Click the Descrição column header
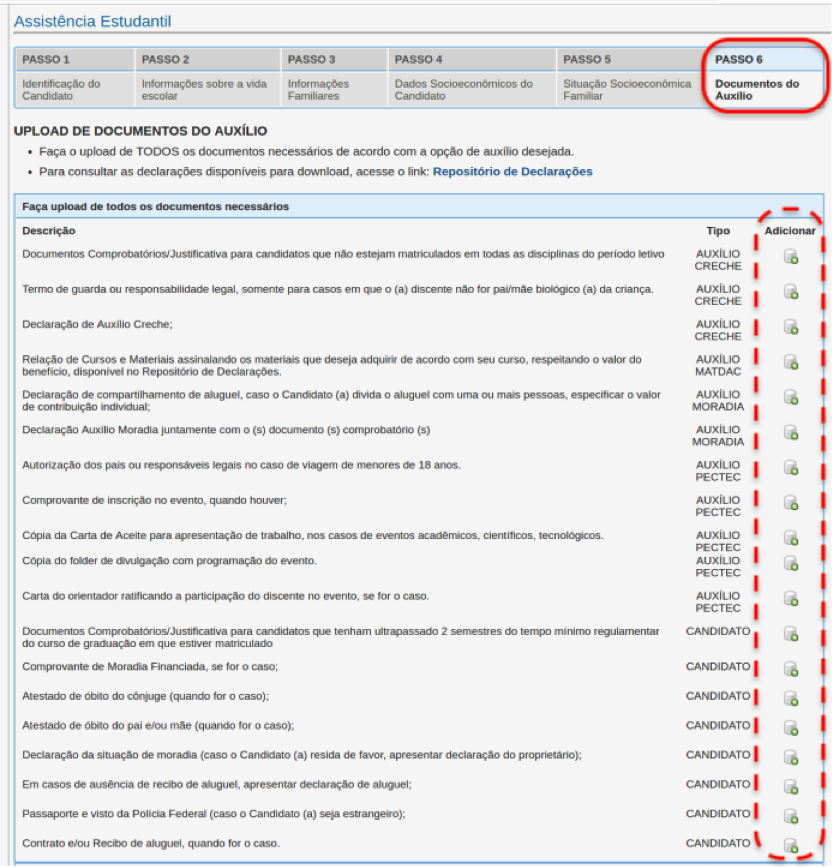 [49, 231]
